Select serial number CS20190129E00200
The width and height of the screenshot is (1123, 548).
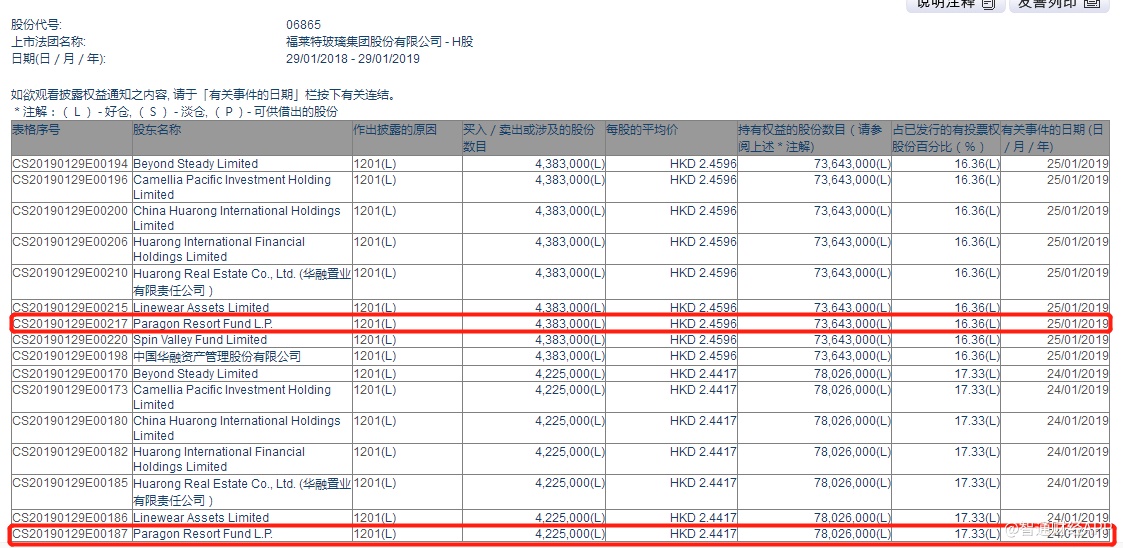pyautogui.click(x=70, y=211)
